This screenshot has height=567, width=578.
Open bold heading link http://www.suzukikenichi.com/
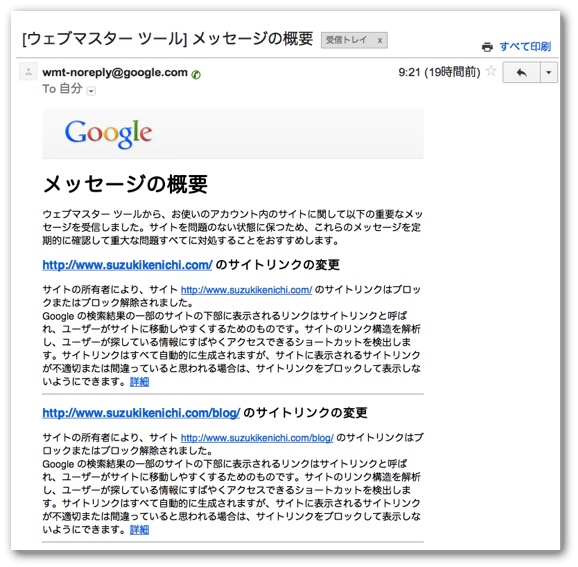pyautogui.click(x=128, y=265)
